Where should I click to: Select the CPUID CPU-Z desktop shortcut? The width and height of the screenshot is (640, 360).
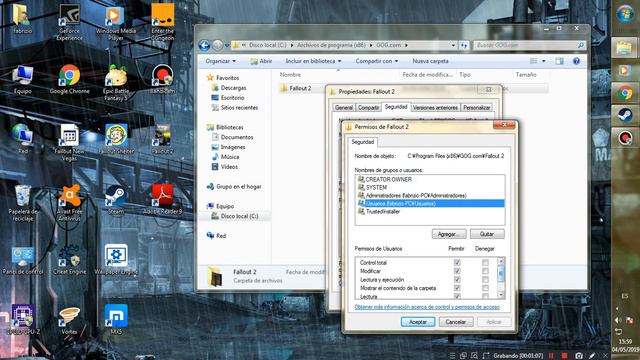23,320
